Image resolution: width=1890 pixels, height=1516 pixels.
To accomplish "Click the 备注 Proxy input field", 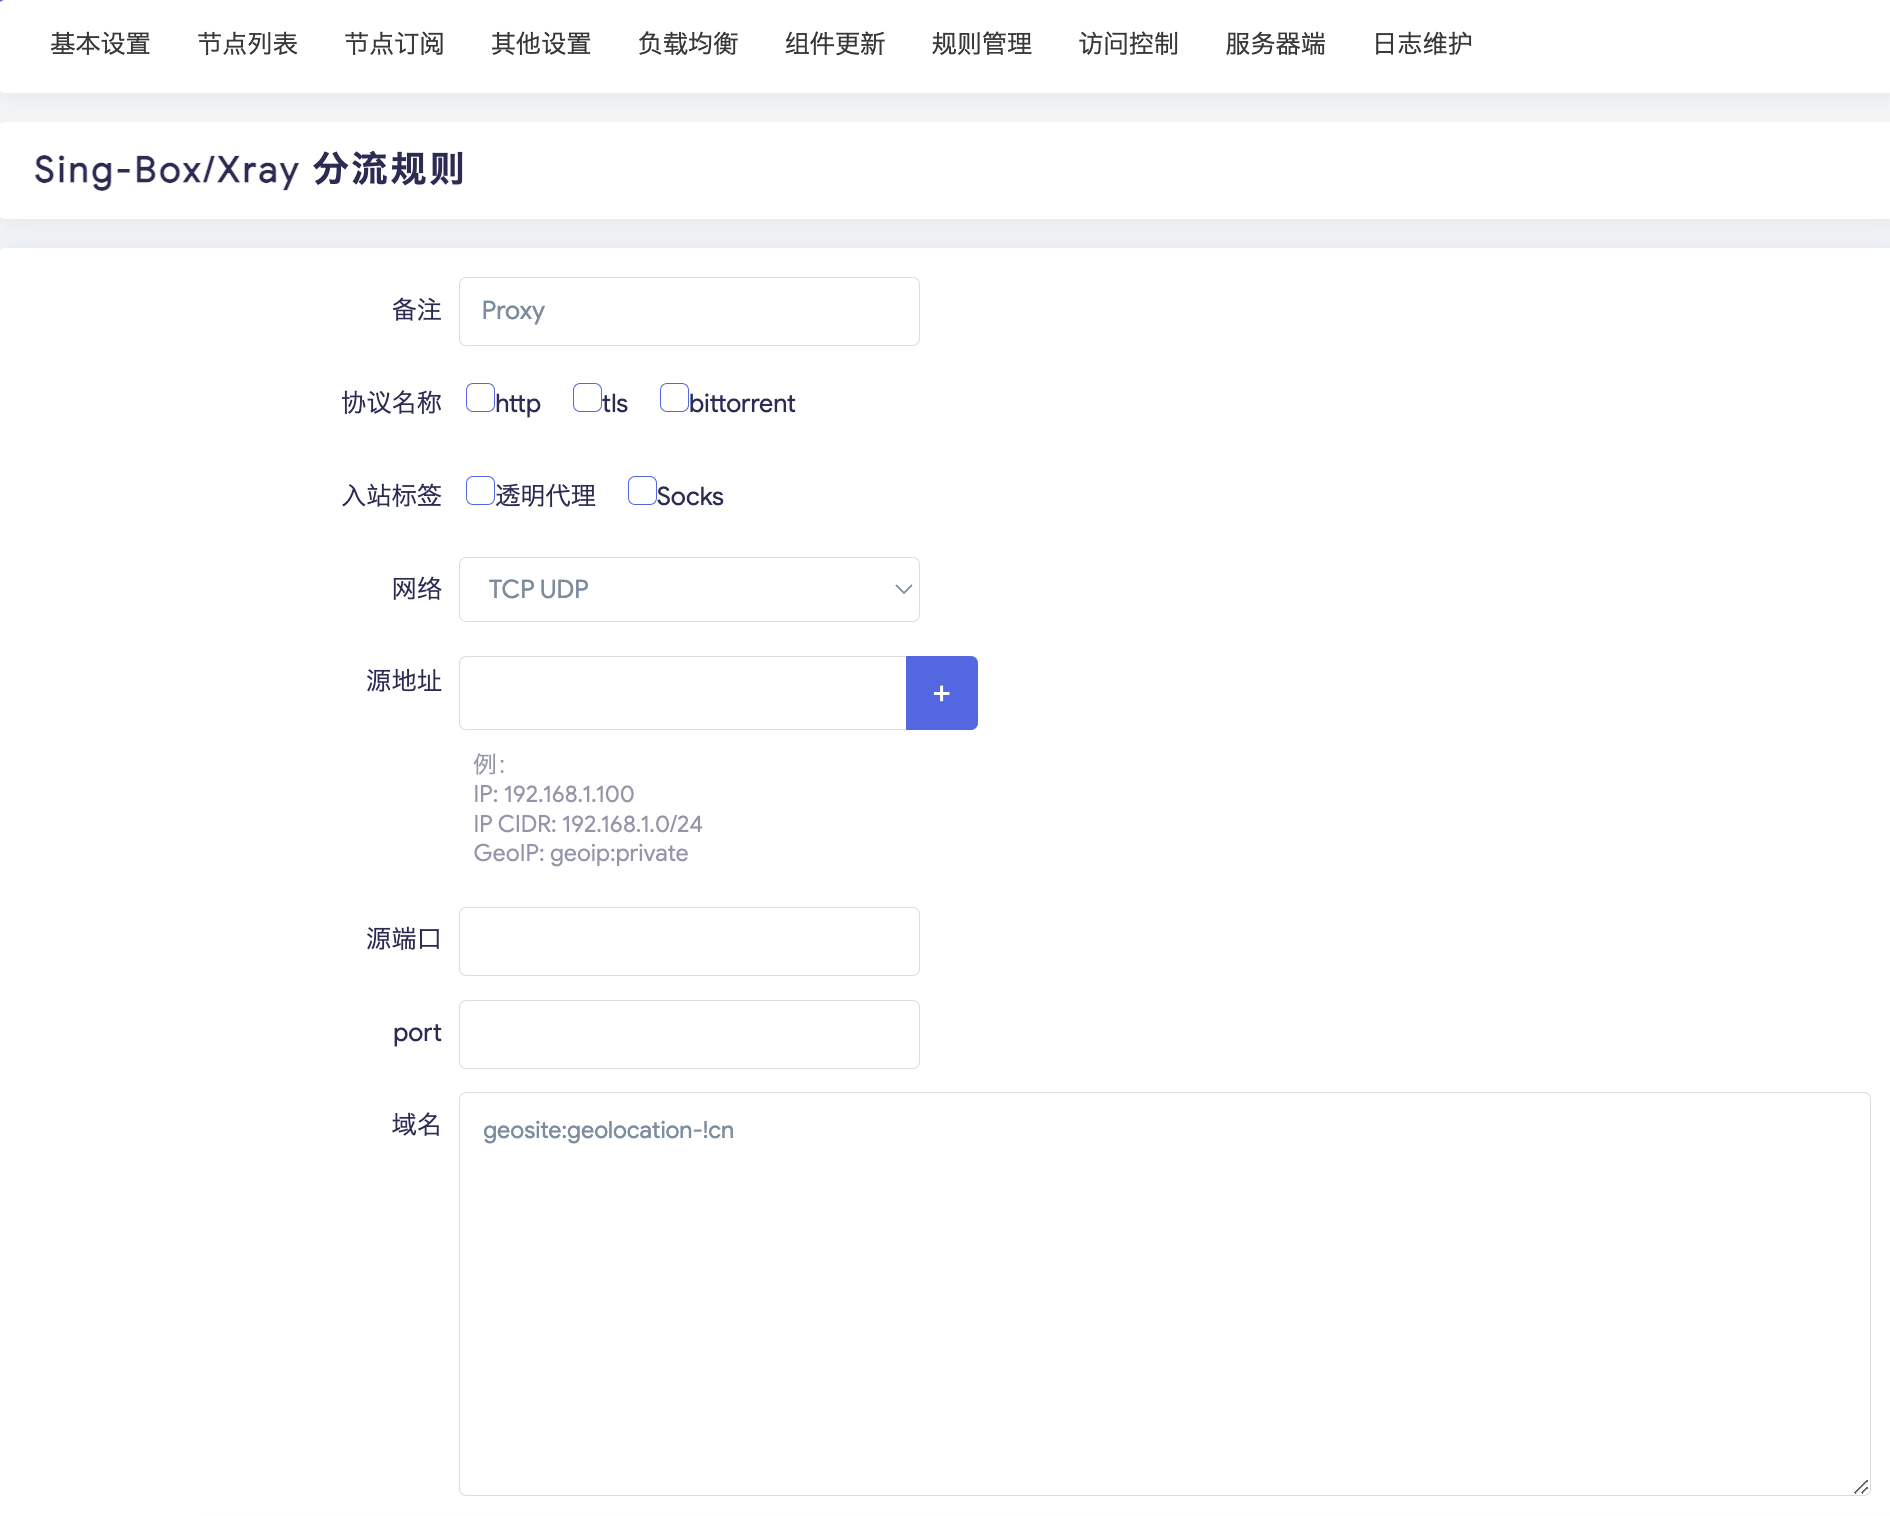I will pos(688,311).
